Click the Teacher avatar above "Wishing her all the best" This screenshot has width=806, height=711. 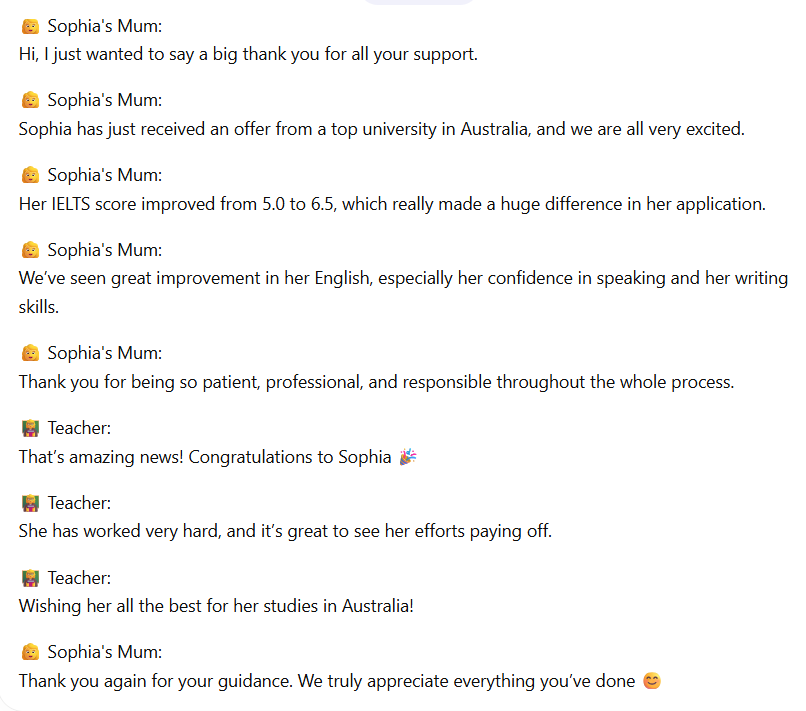tap(30, 578)
